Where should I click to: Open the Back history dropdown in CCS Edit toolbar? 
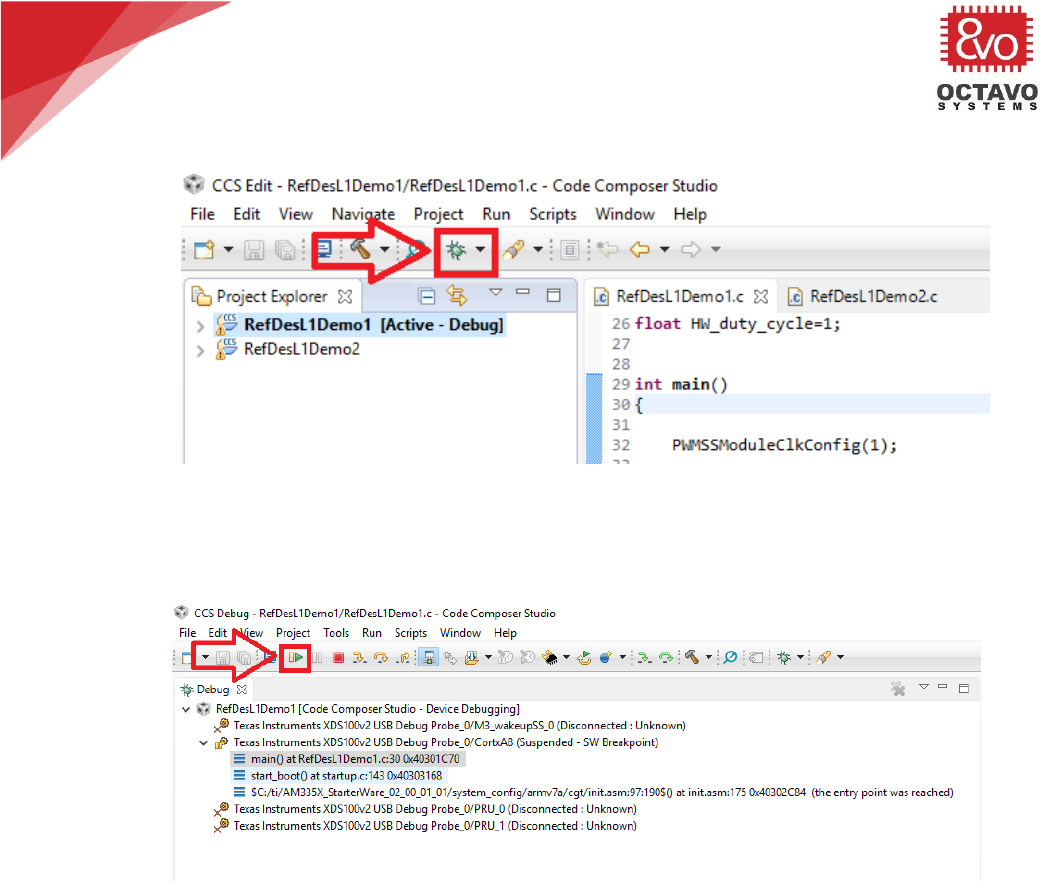tap(664, 249)
